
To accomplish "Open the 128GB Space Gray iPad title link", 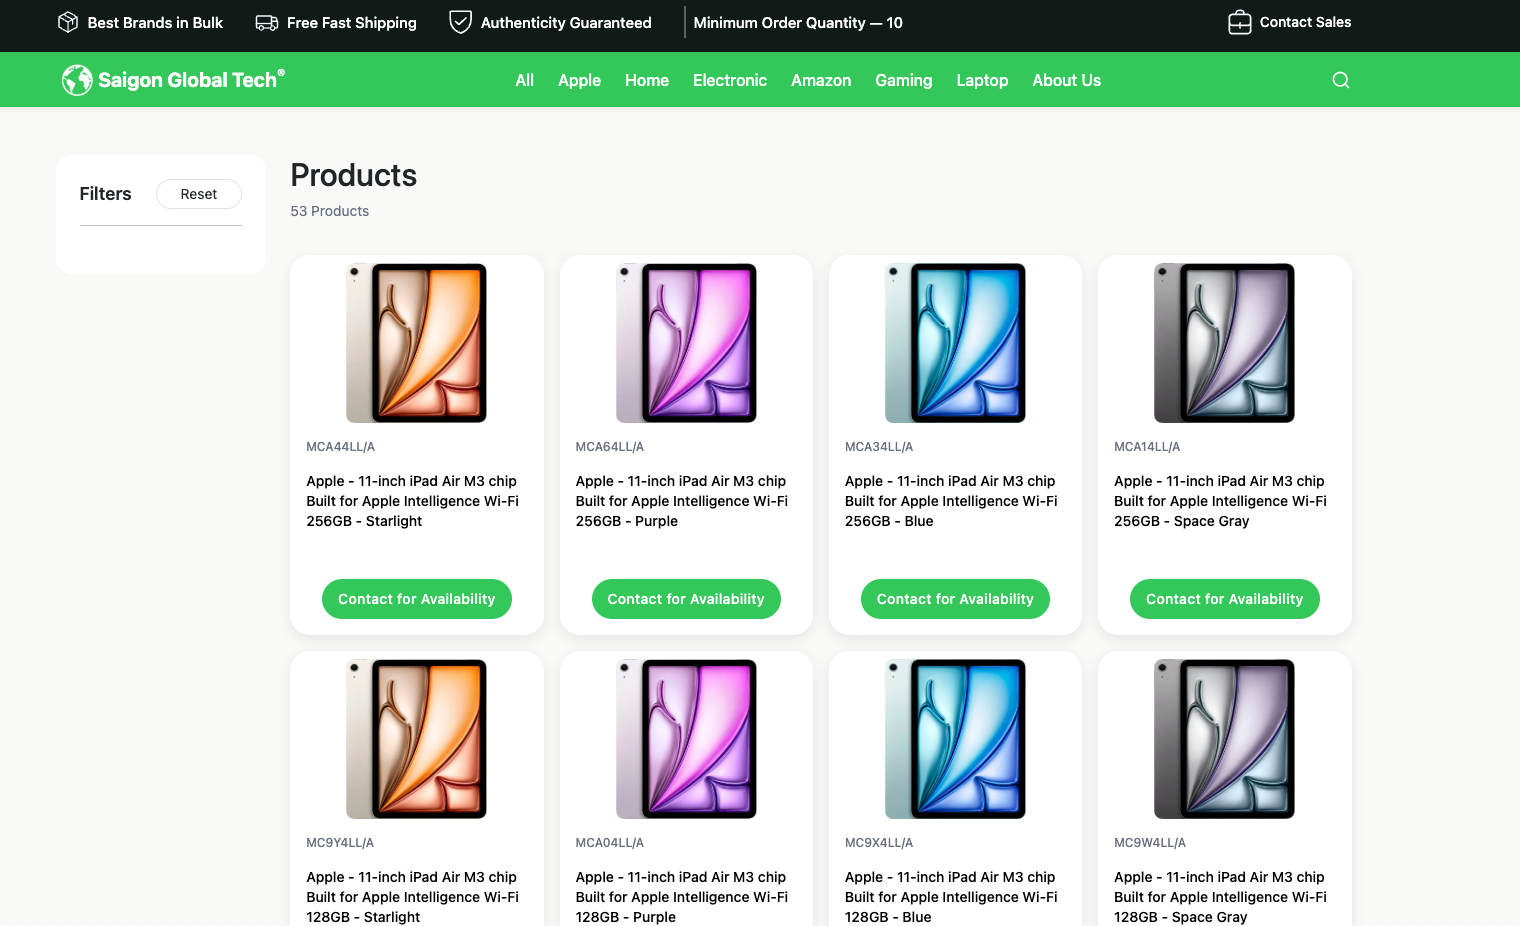I will [x=1219, y=896].
